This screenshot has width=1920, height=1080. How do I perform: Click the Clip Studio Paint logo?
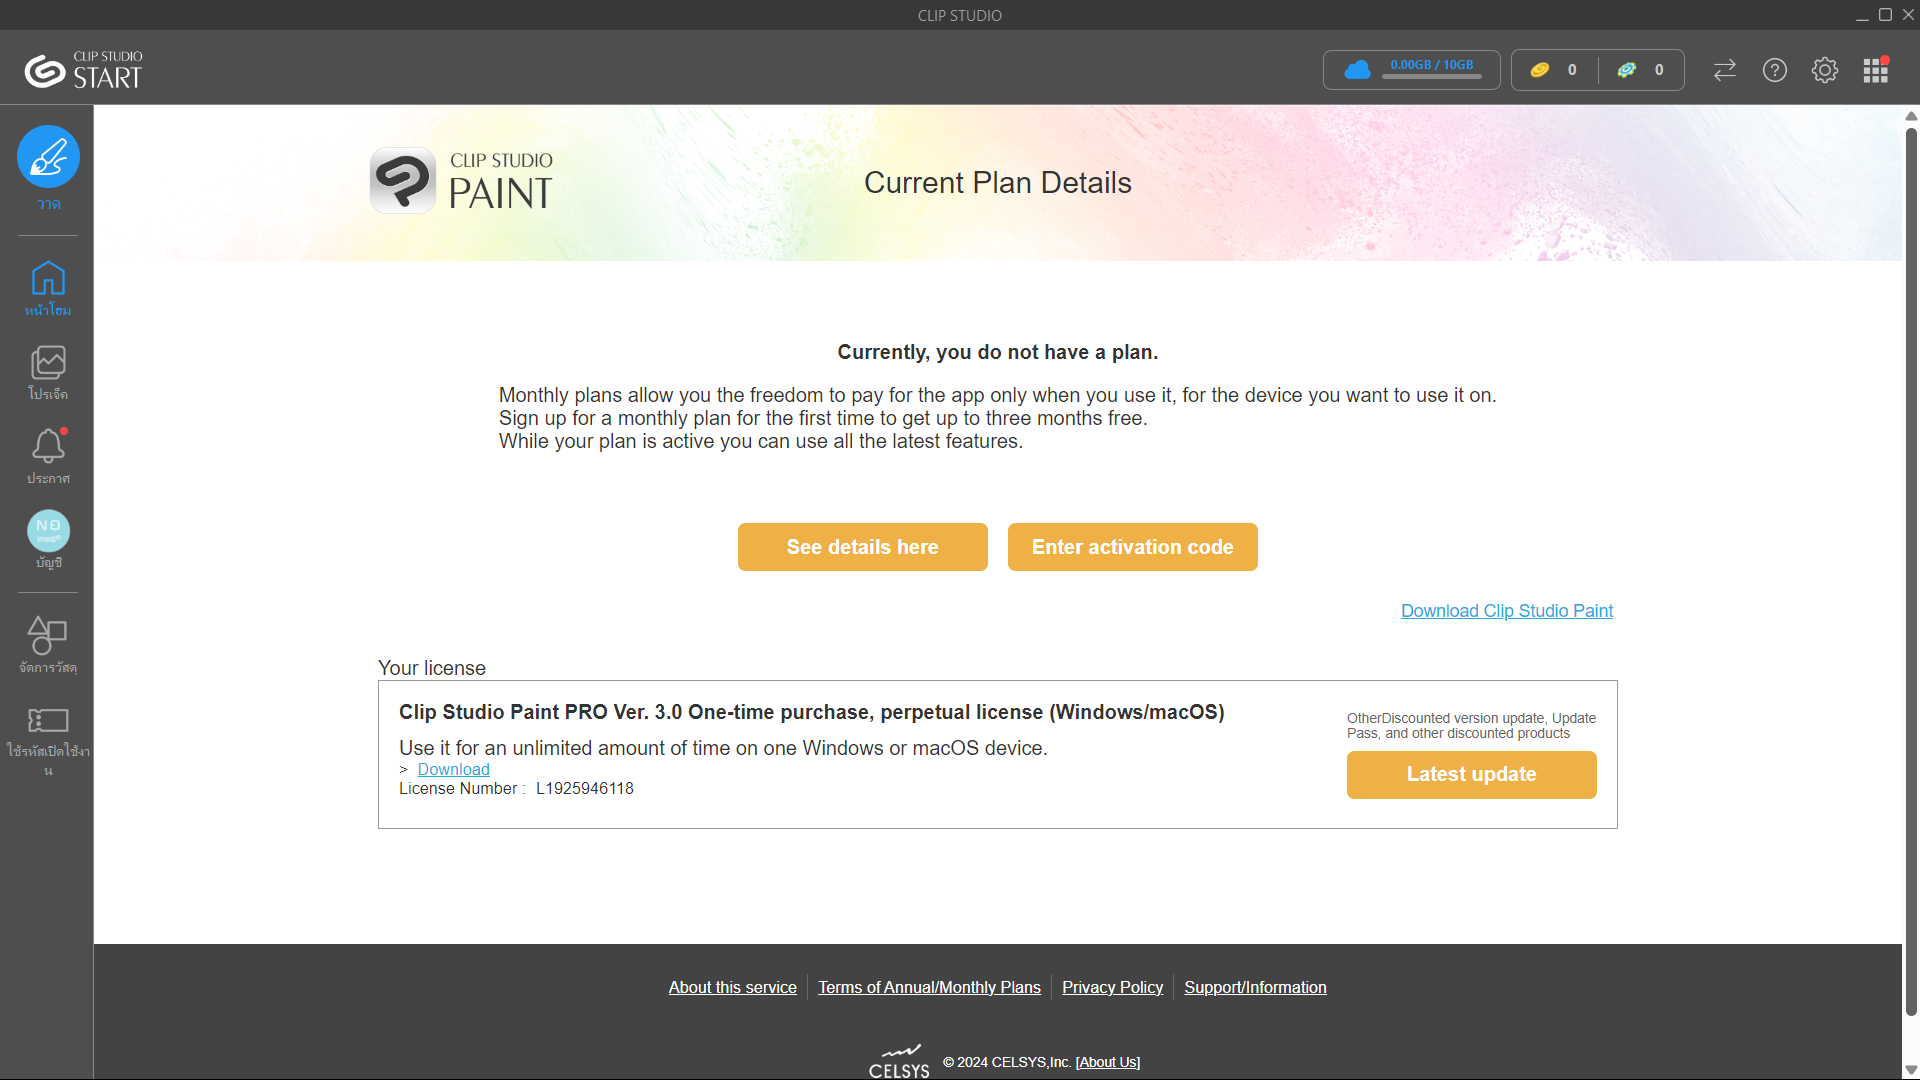461,181
